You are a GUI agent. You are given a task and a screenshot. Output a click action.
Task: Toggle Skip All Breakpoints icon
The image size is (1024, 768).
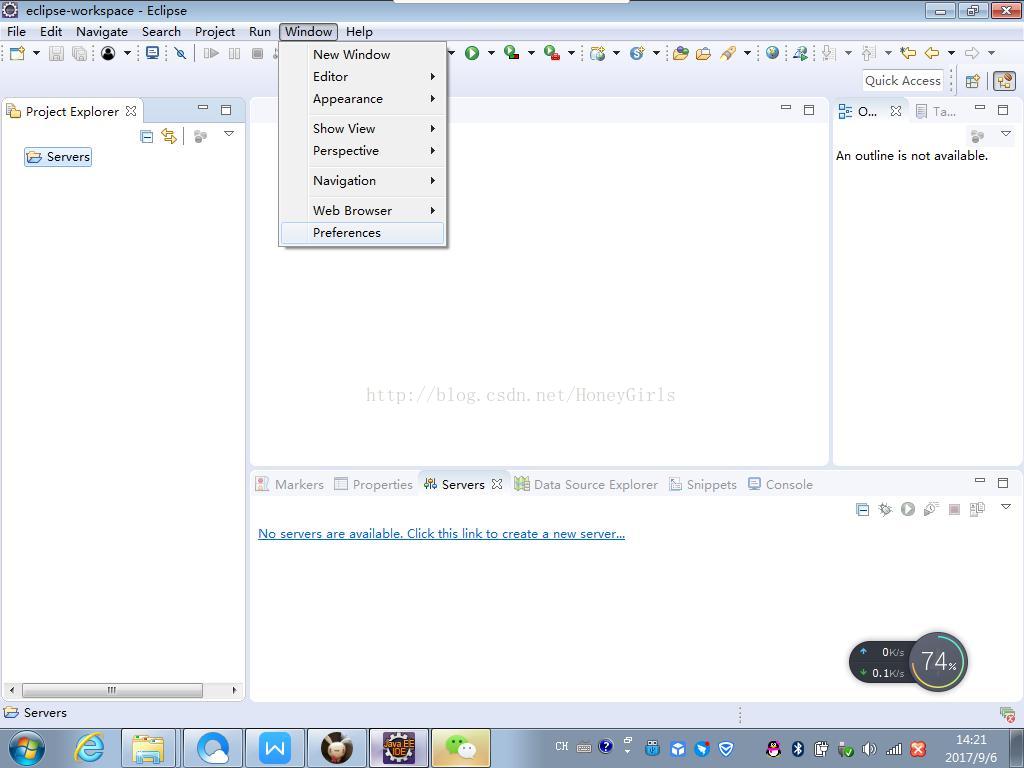[x=180, y=54]
